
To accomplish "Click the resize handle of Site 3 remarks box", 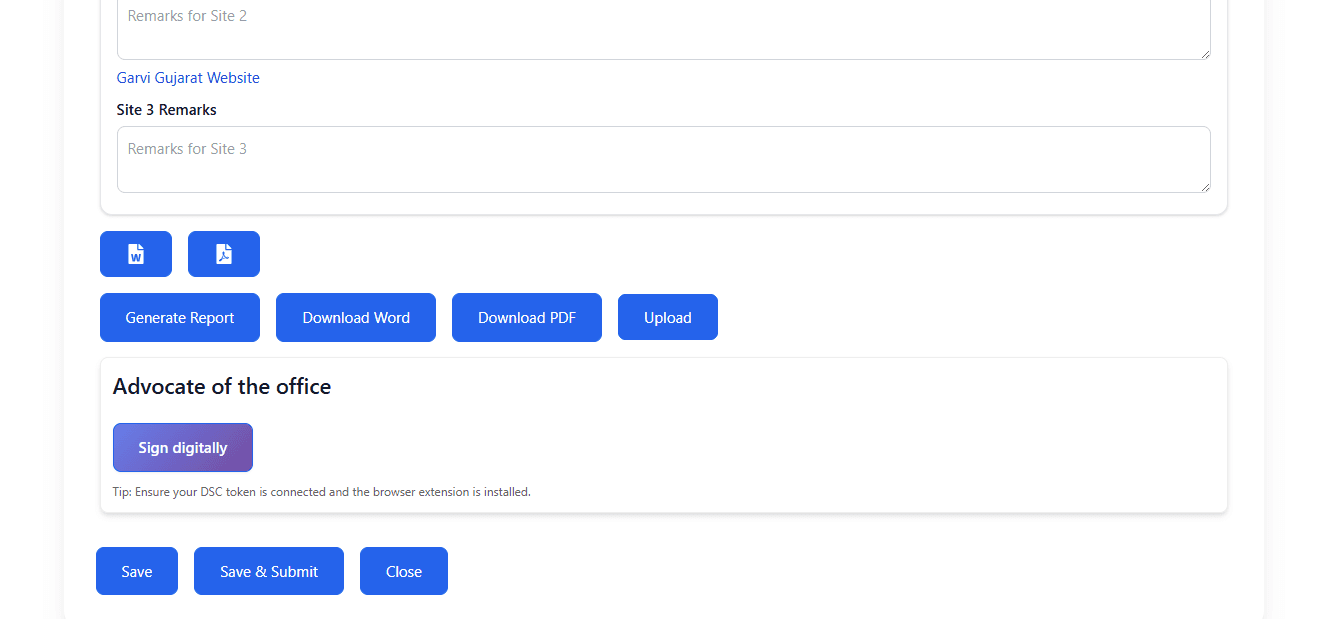I will point(1204,186).
